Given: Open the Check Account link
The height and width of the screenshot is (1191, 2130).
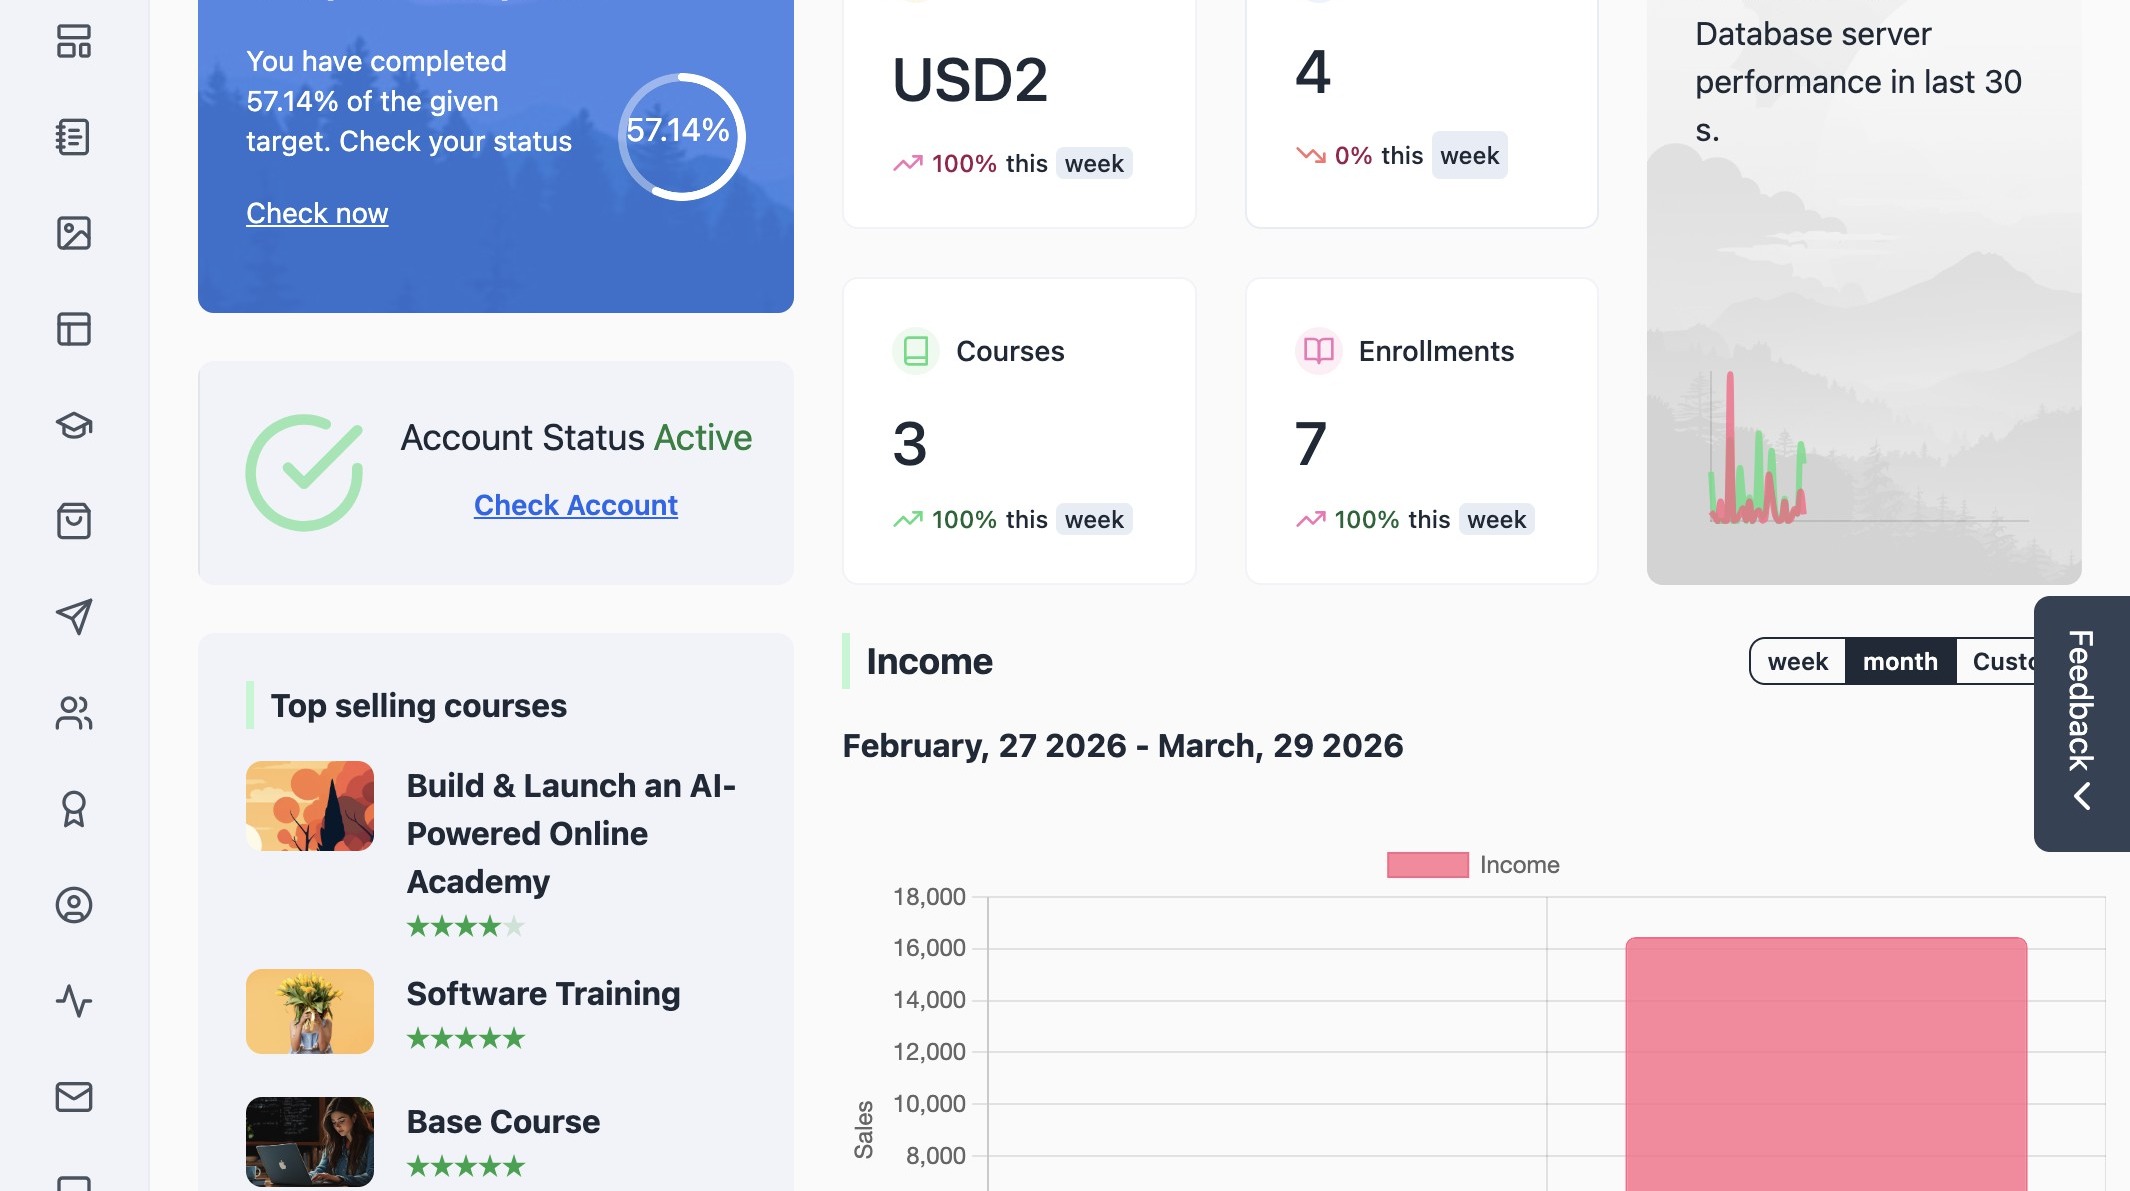Looking at the screenshot, I should coord(576,505).
